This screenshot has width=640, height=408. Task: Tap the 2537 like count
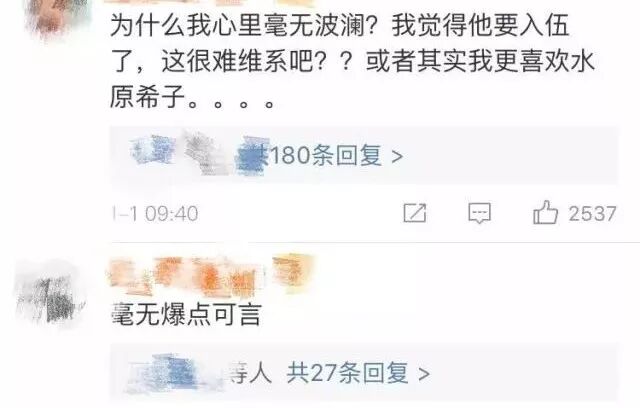click(x=593, y=213)
